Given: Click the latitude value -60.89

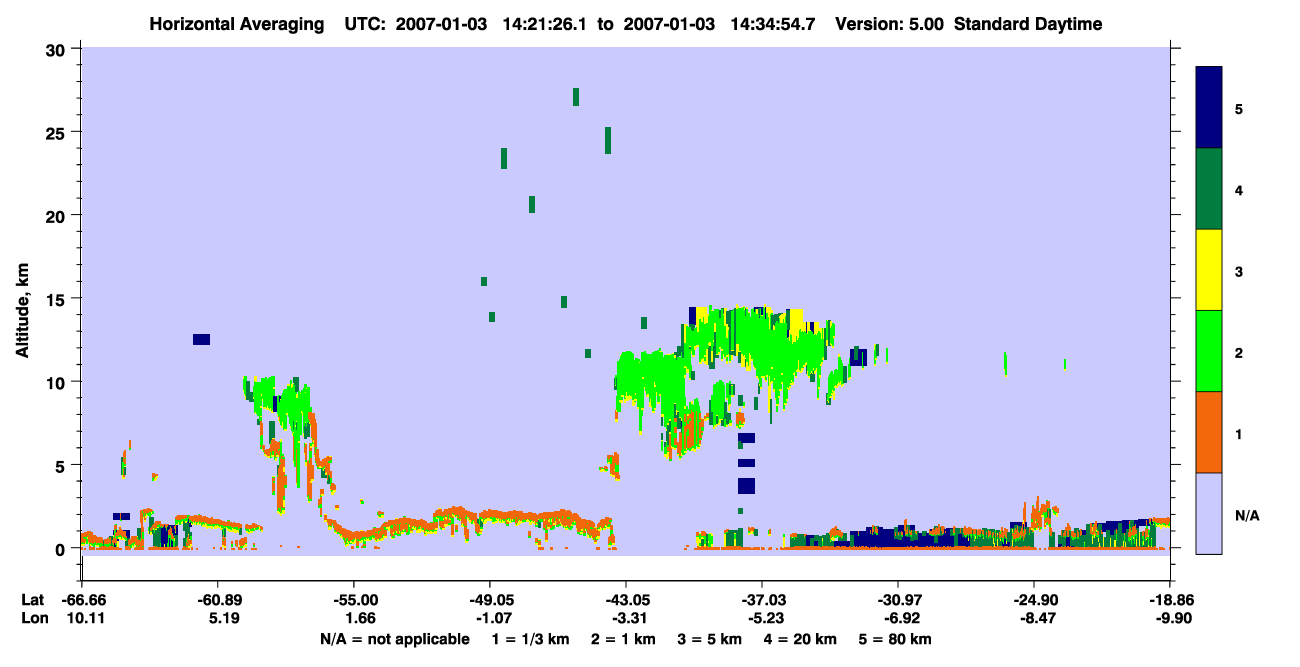Looking at the screenshot, I should (x=218, y=599).
